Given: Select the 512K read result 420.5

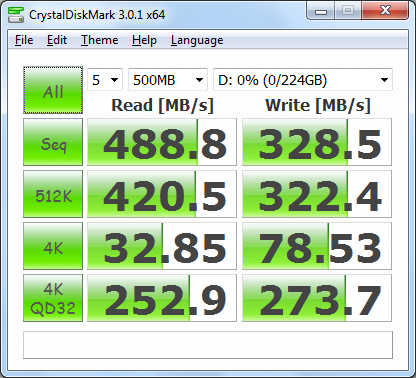Looking at the screenshot, I should point(162,194).
